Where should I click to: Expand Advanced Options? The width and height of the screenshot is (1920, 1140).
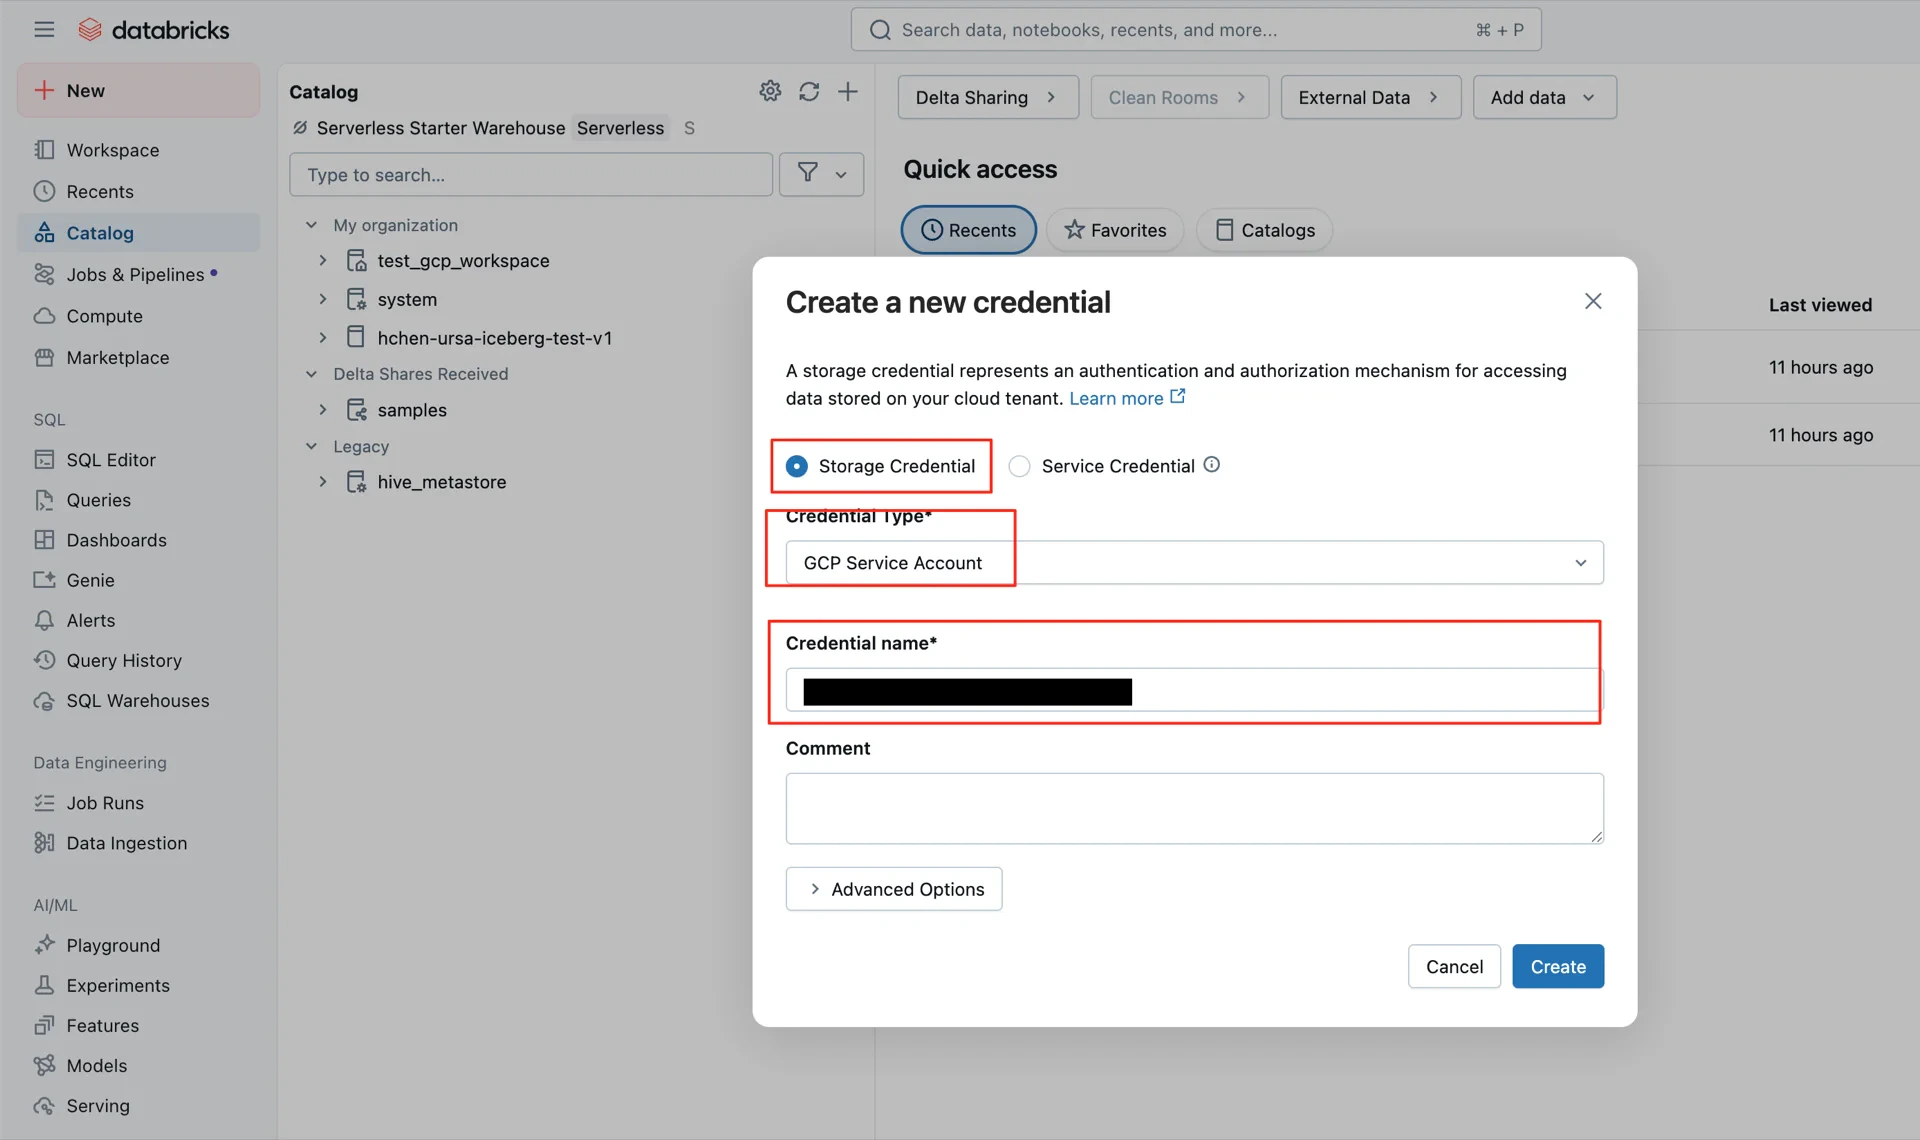tap(894, 889)
